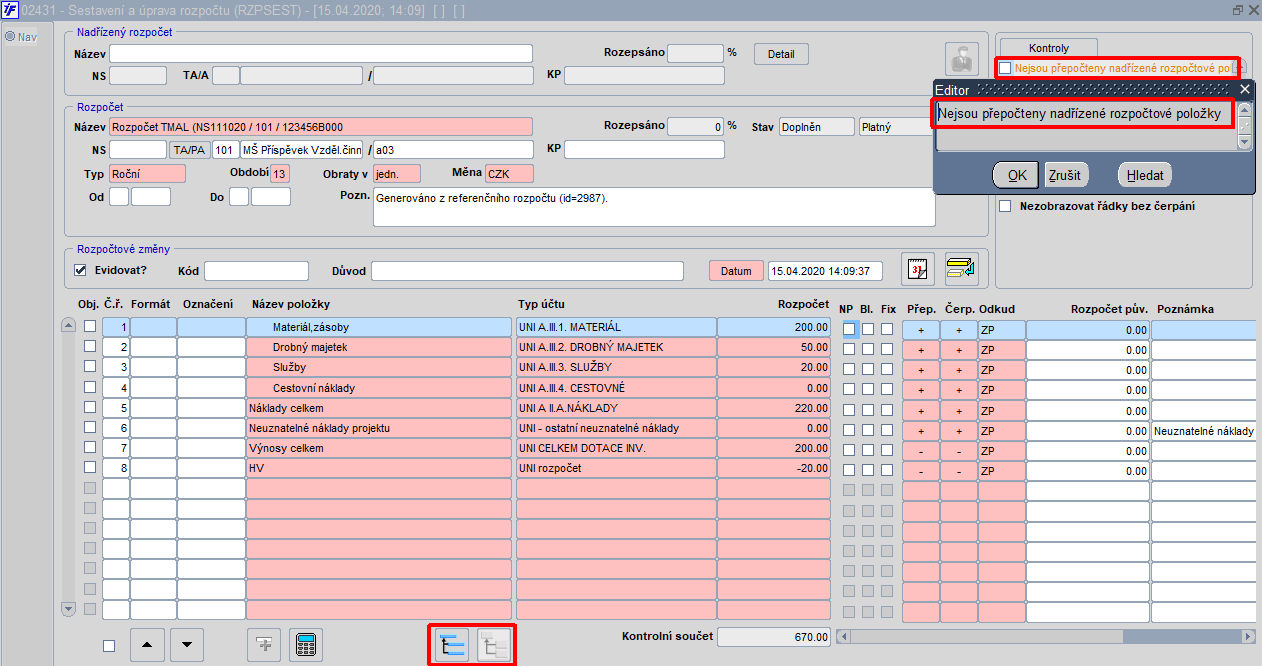Click the Kód input field

coord(257,271)
